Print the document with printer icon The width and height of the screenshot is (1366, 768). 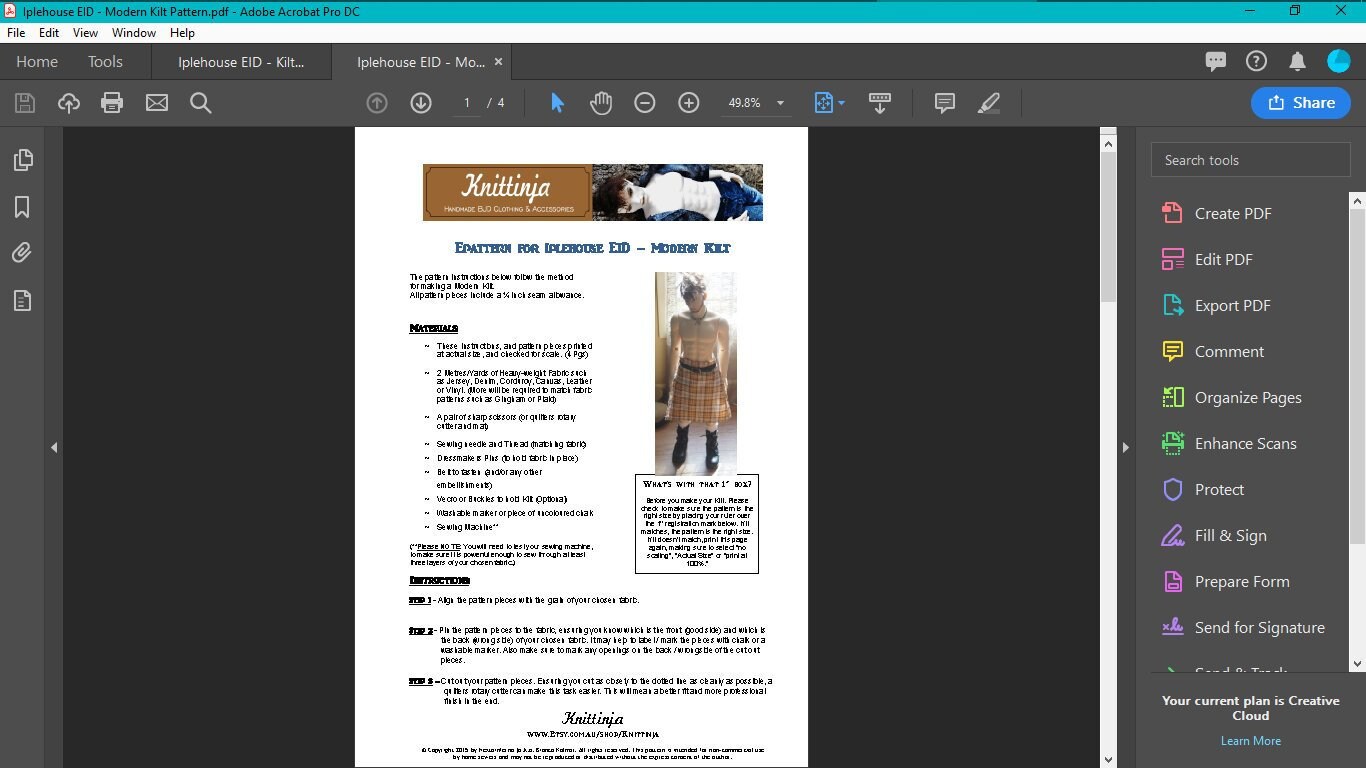pyautogui.click(x=112, y=103)
